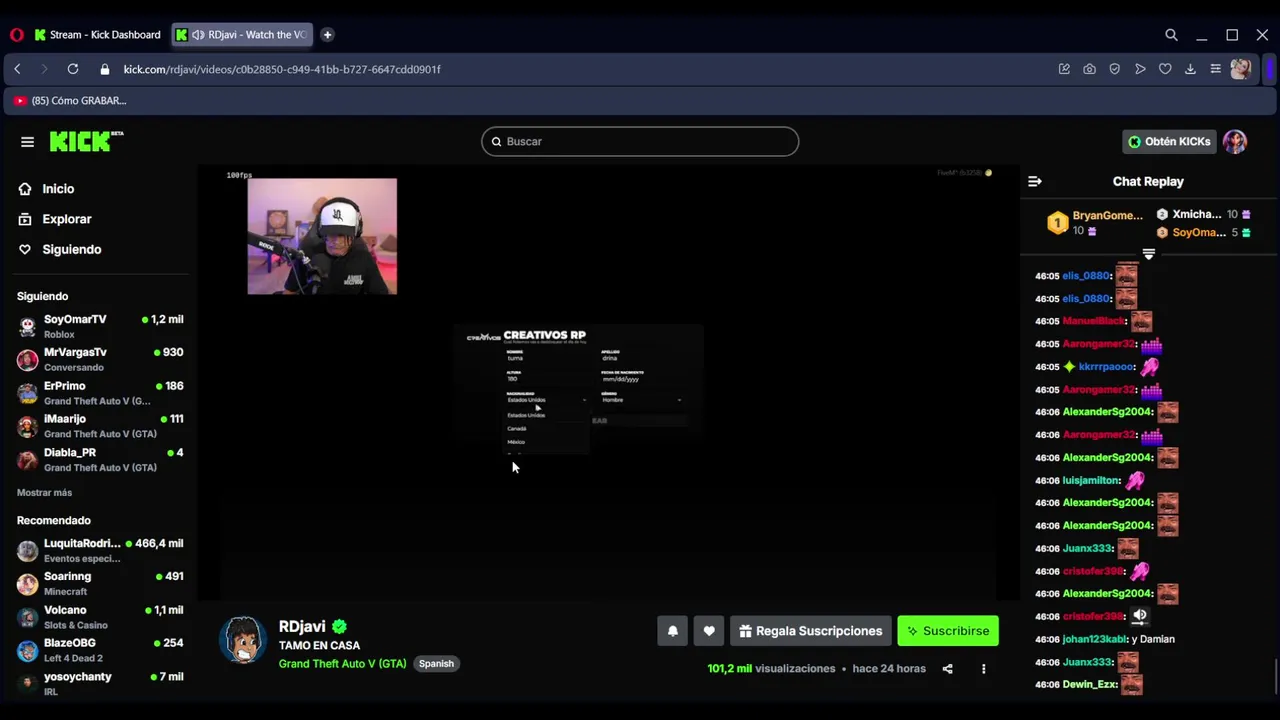Image resolution: width=1280 pixels, height=720 pixels.
Task: Open MrVargasTv channel in sidebar
Action: (100, 359)
